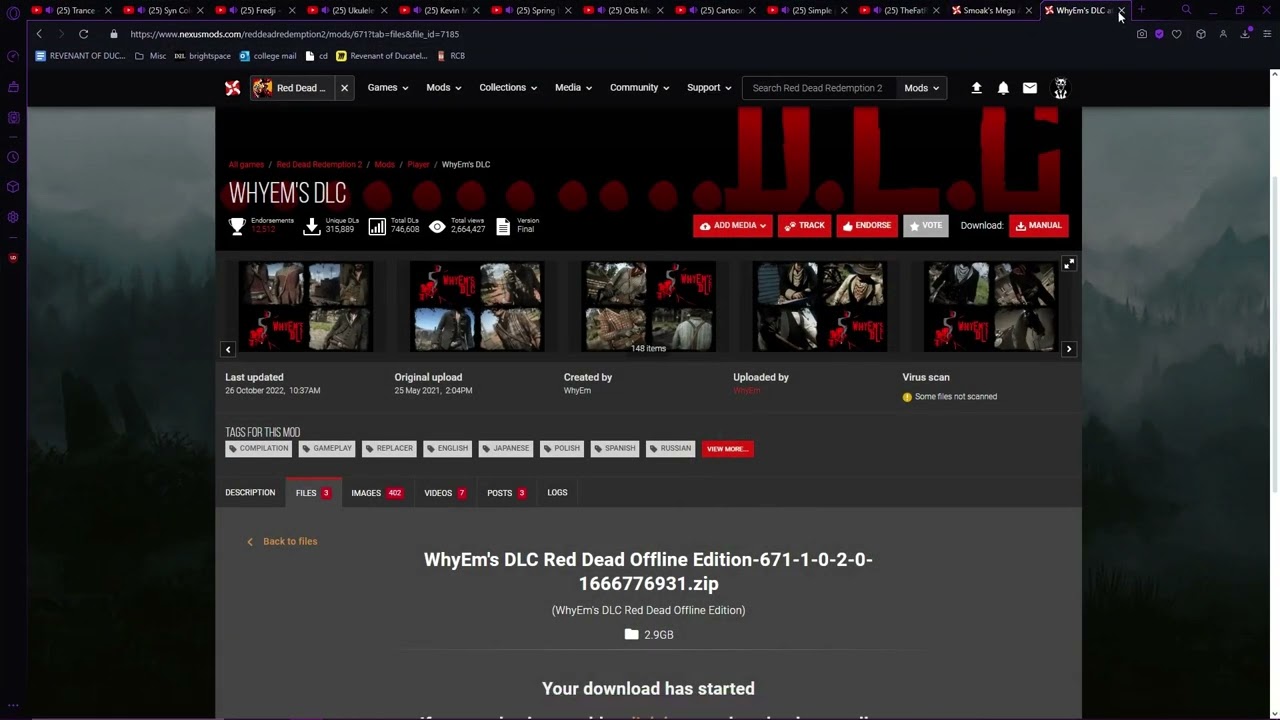Open the sidebar history clock icon
Image resolution: width=1280 pixels, height=720 pixels.
13,157
